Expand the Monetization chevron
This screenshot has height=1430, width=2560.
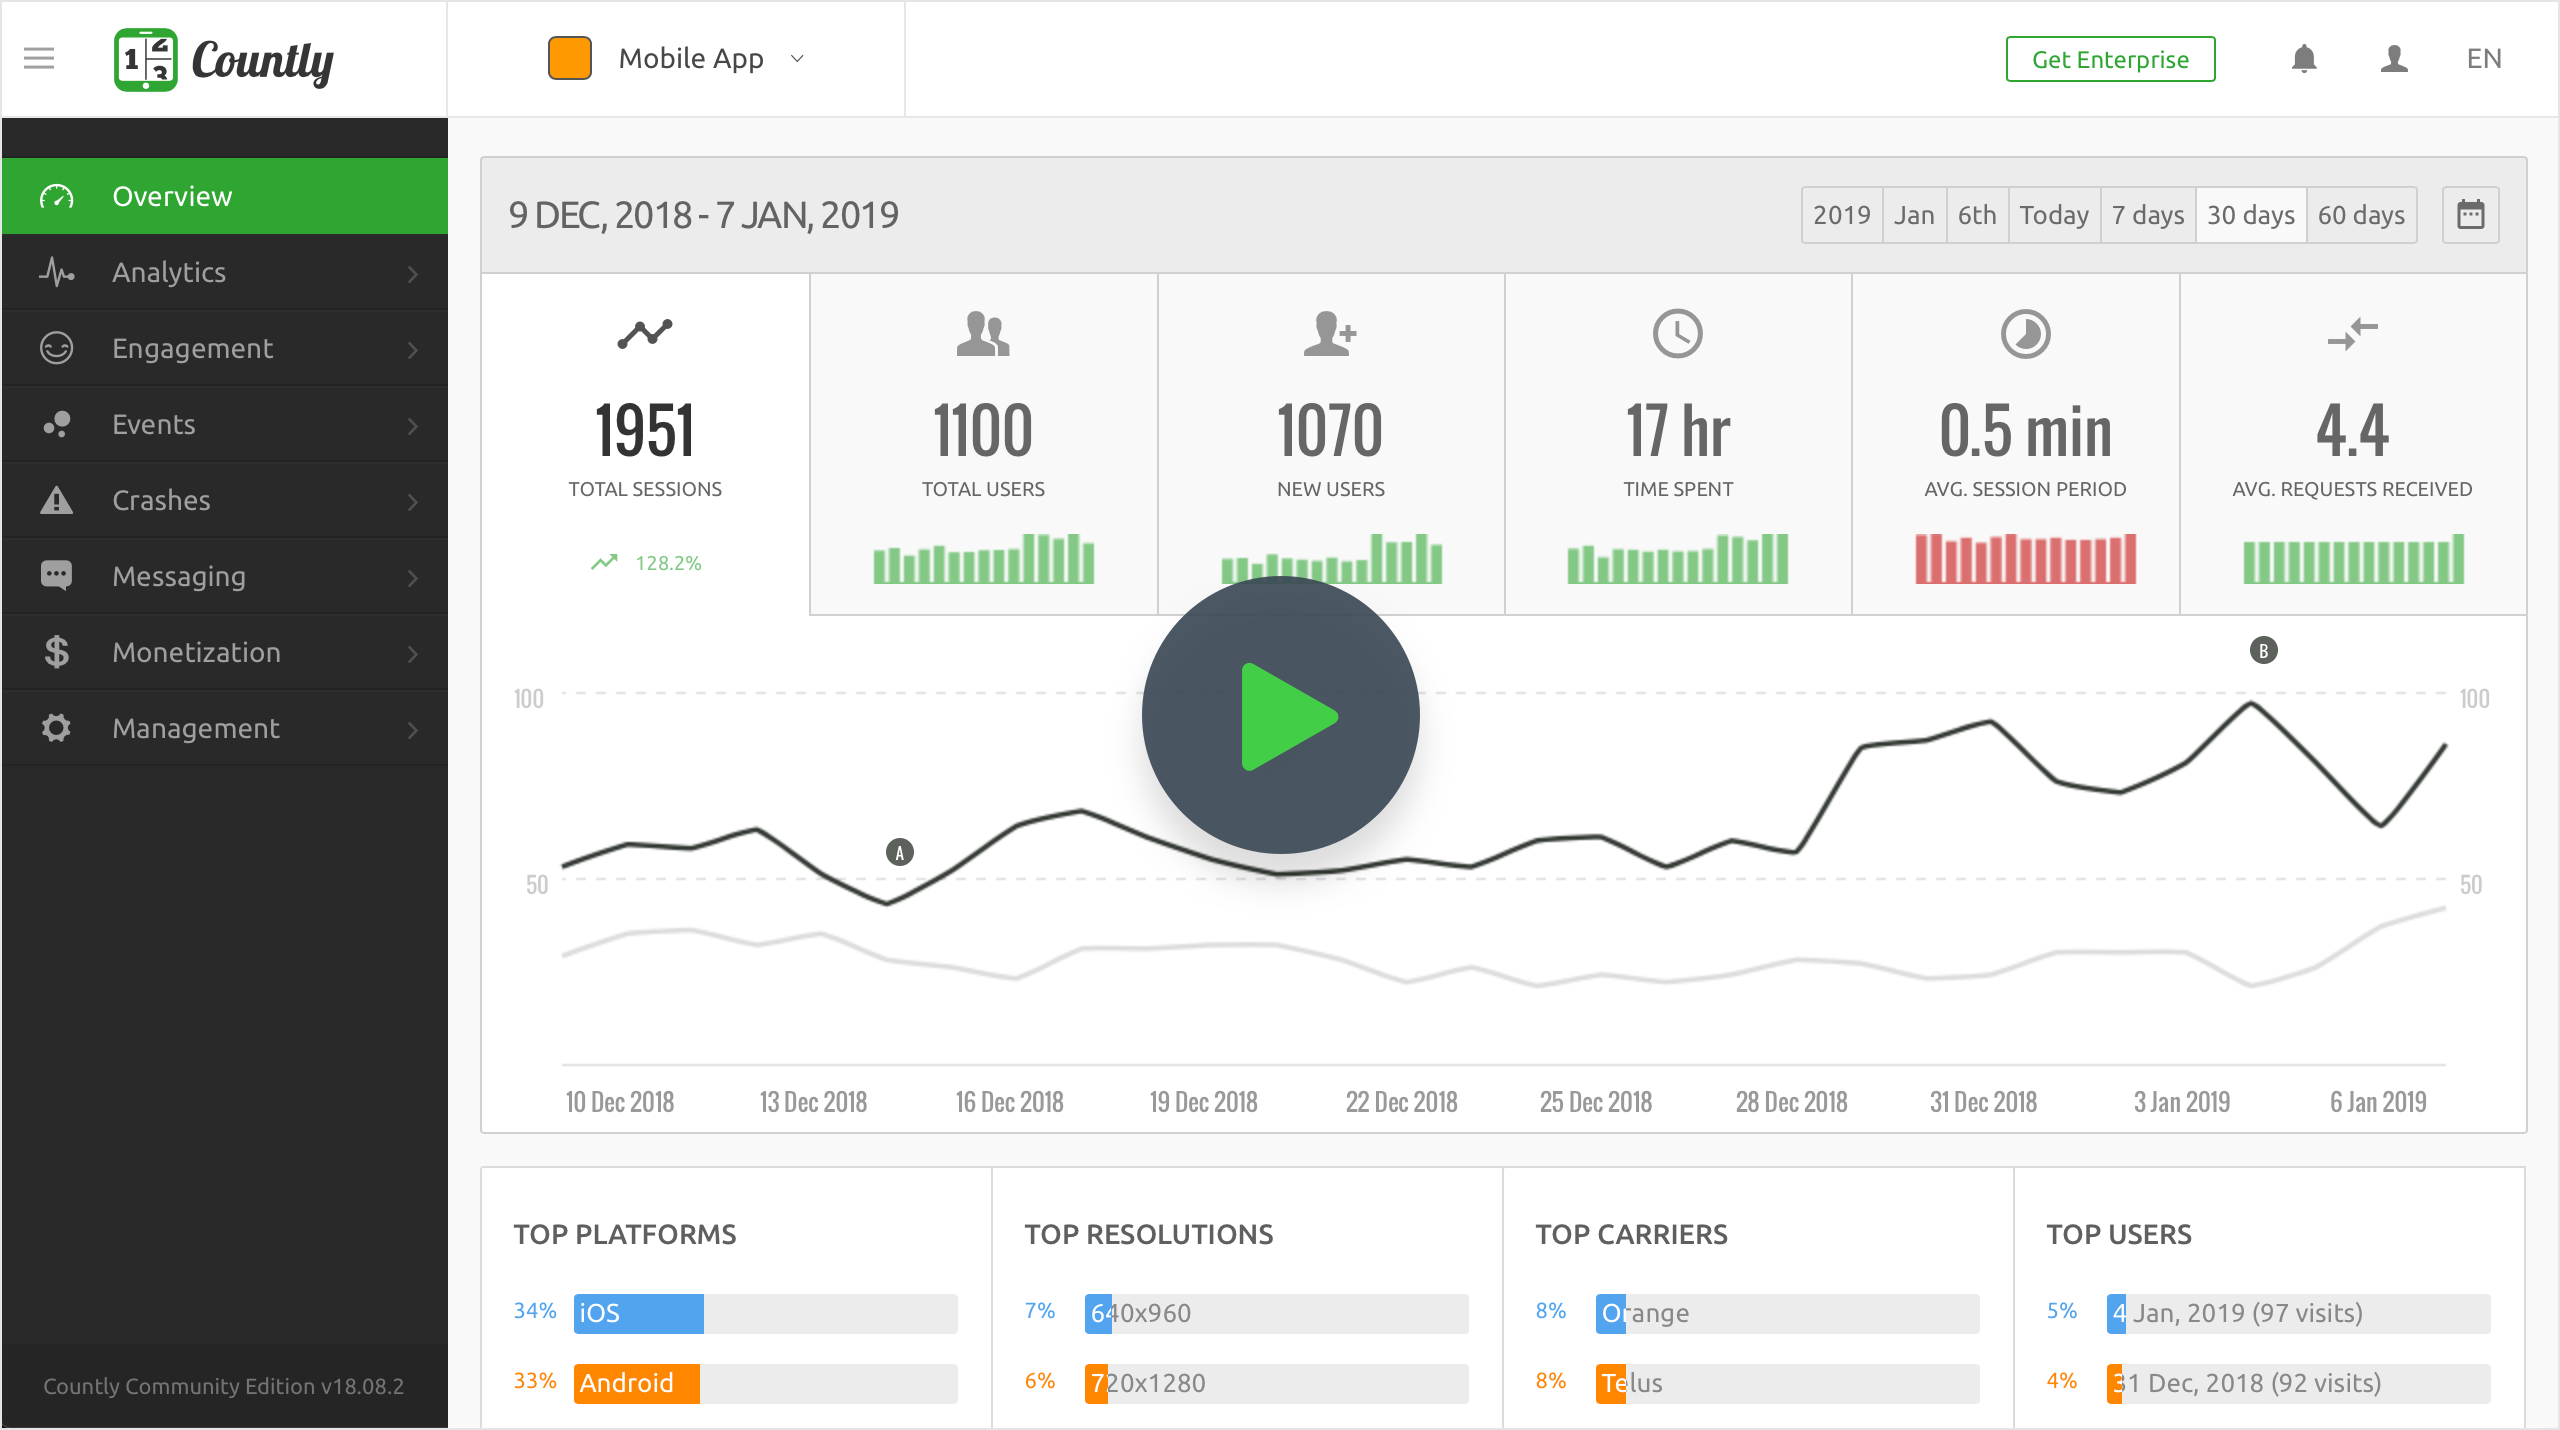[413, 653]
